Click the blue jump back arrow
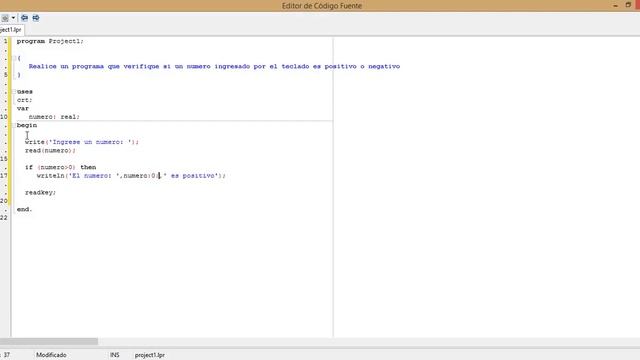This screenshot has width=640, height=360. [x=24, y=18]
